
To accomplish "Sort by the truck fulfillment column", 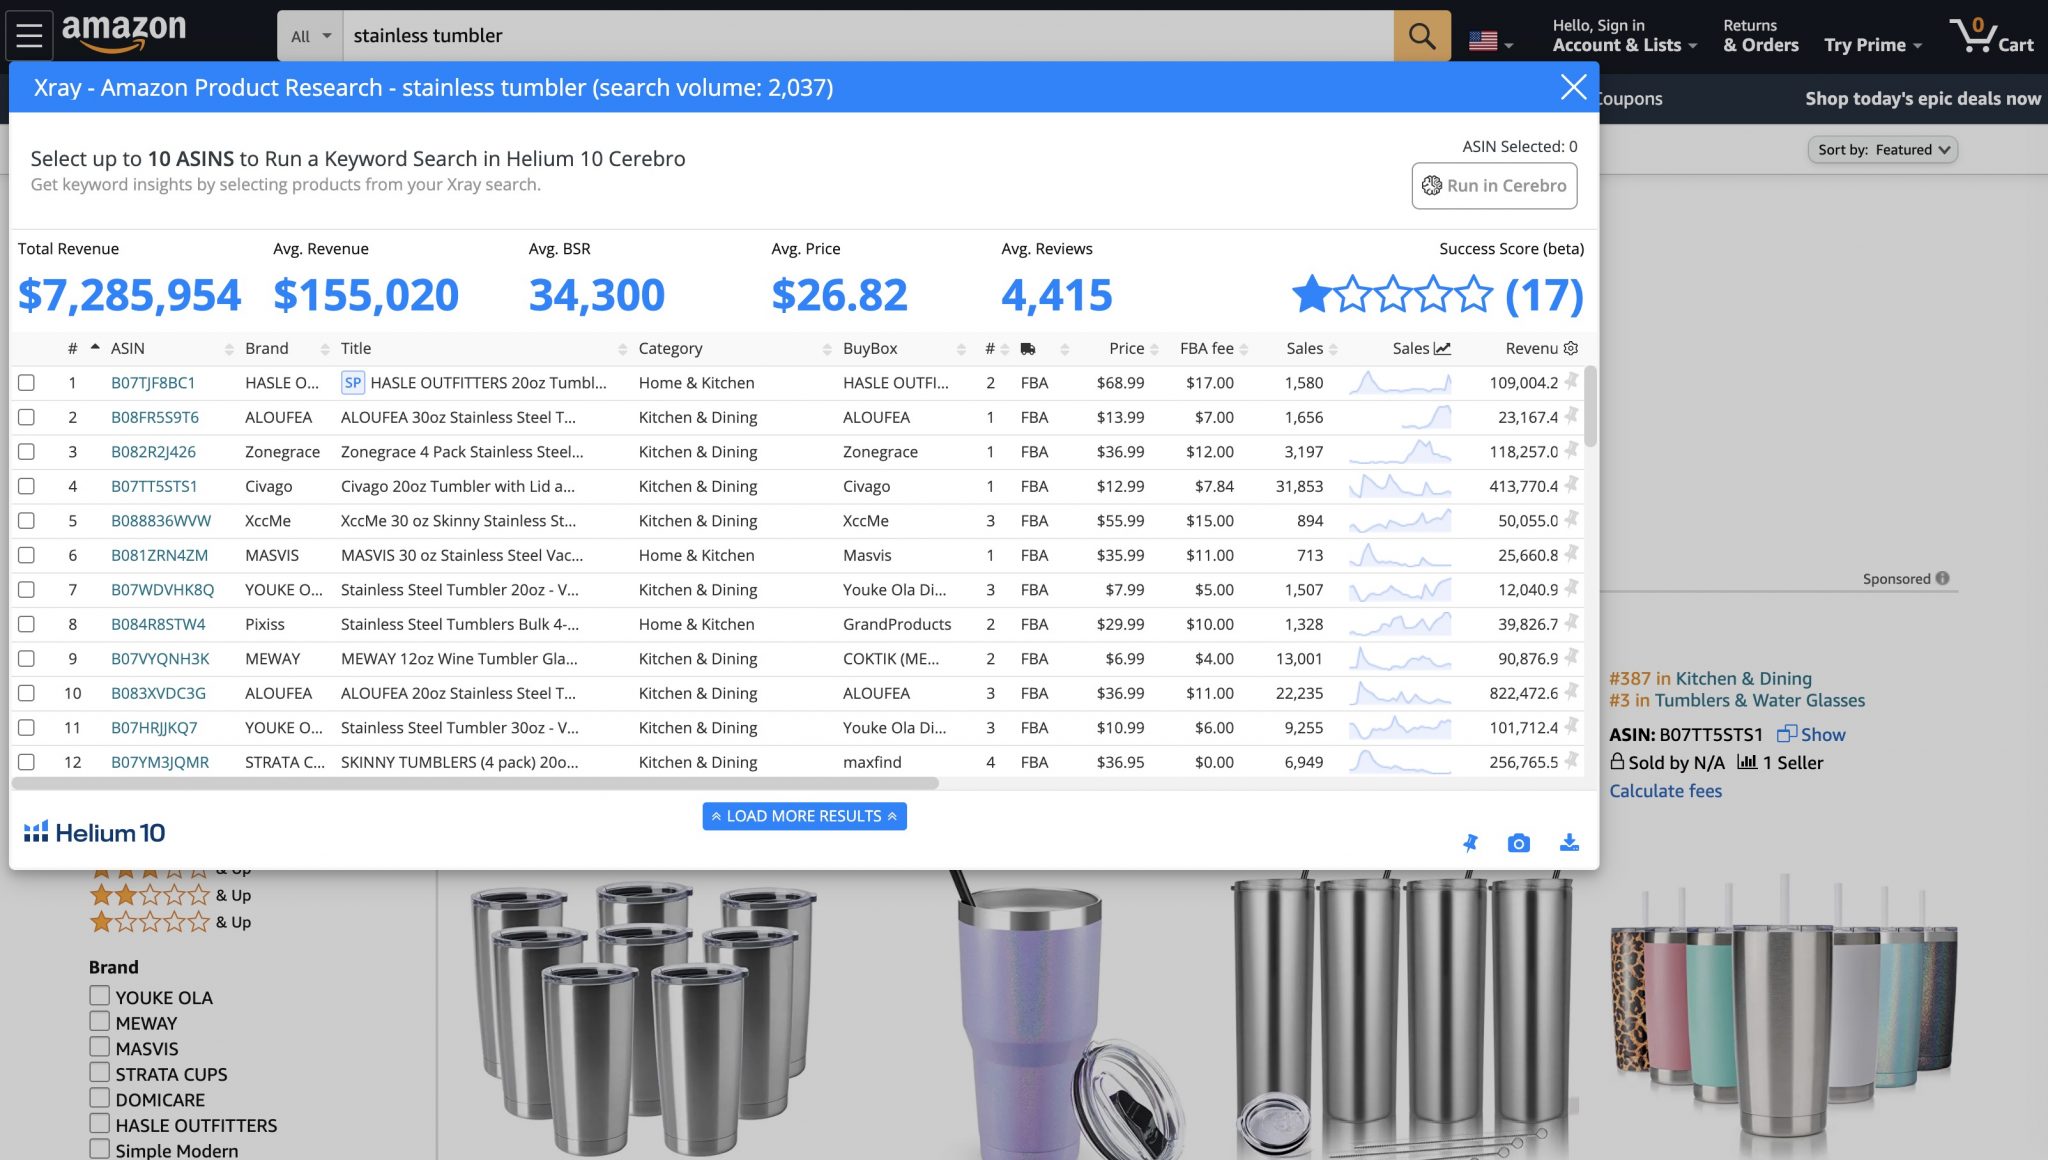I will [1028, 349].
